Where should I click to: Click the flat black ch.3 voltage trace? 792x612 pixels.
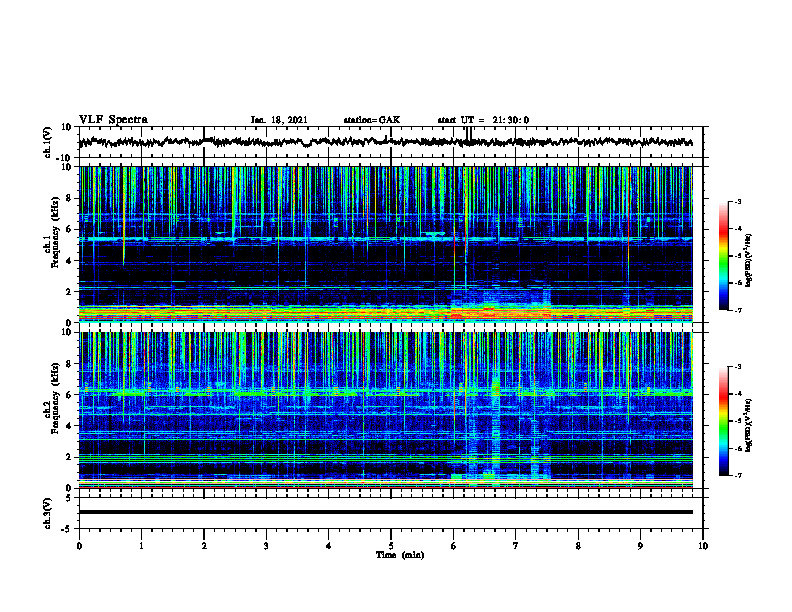pyautogui.click(x=386, y=512)
